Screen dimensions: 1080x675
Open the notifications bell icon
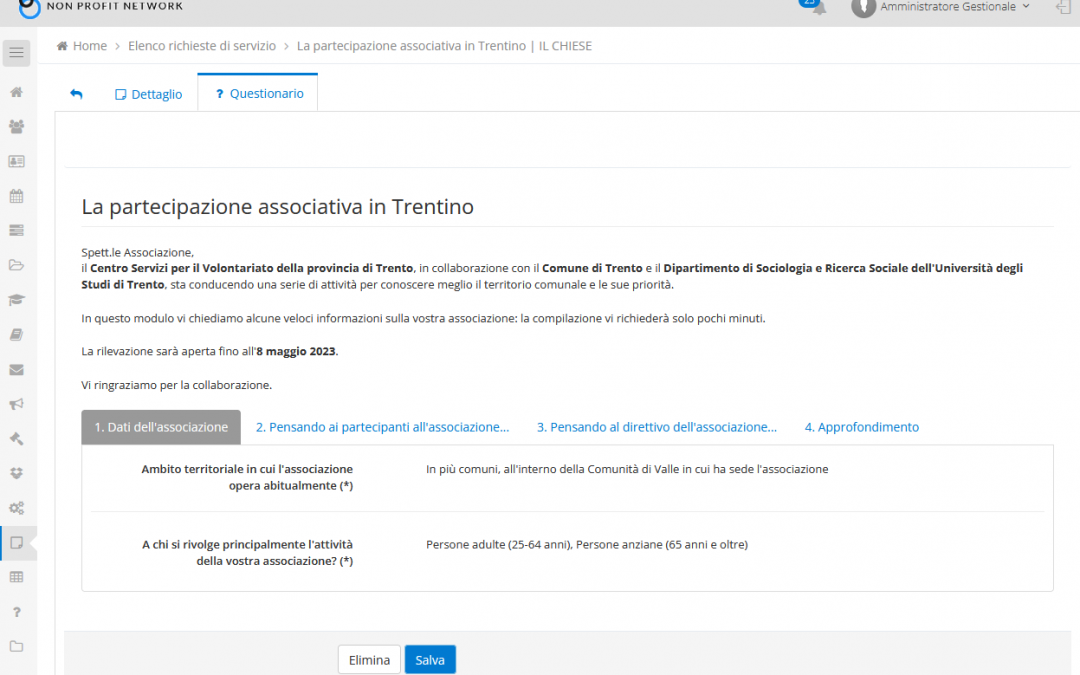click(x=818, y=7)
